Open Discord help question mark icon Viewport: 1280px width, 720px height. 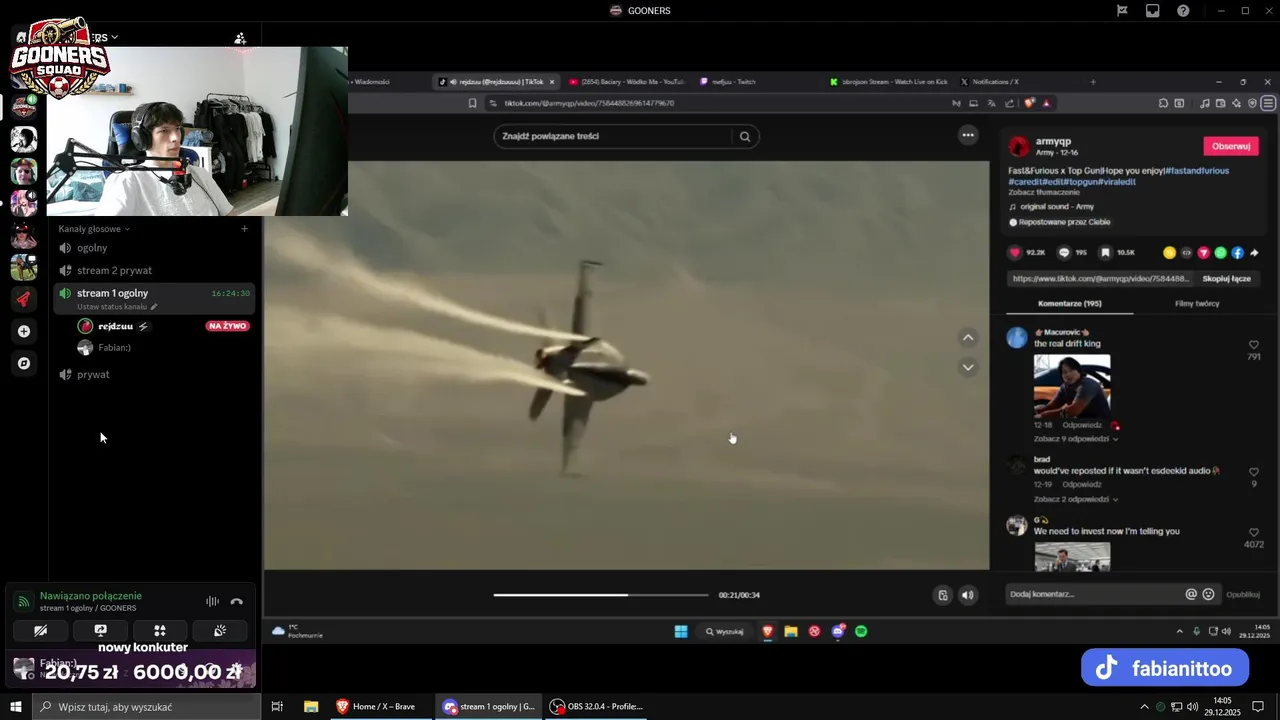coord(1183,11)
